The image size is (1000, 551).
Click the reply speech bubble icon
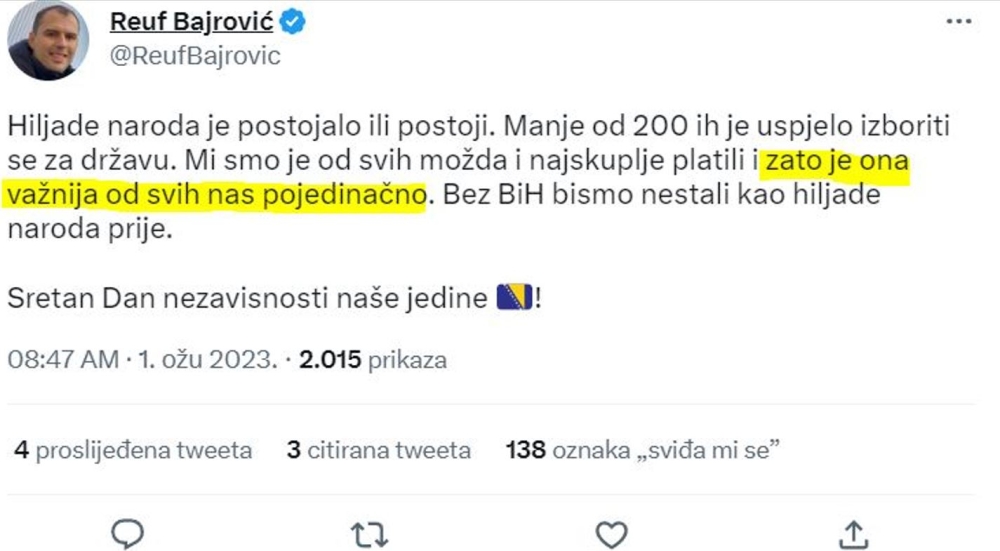127,533
